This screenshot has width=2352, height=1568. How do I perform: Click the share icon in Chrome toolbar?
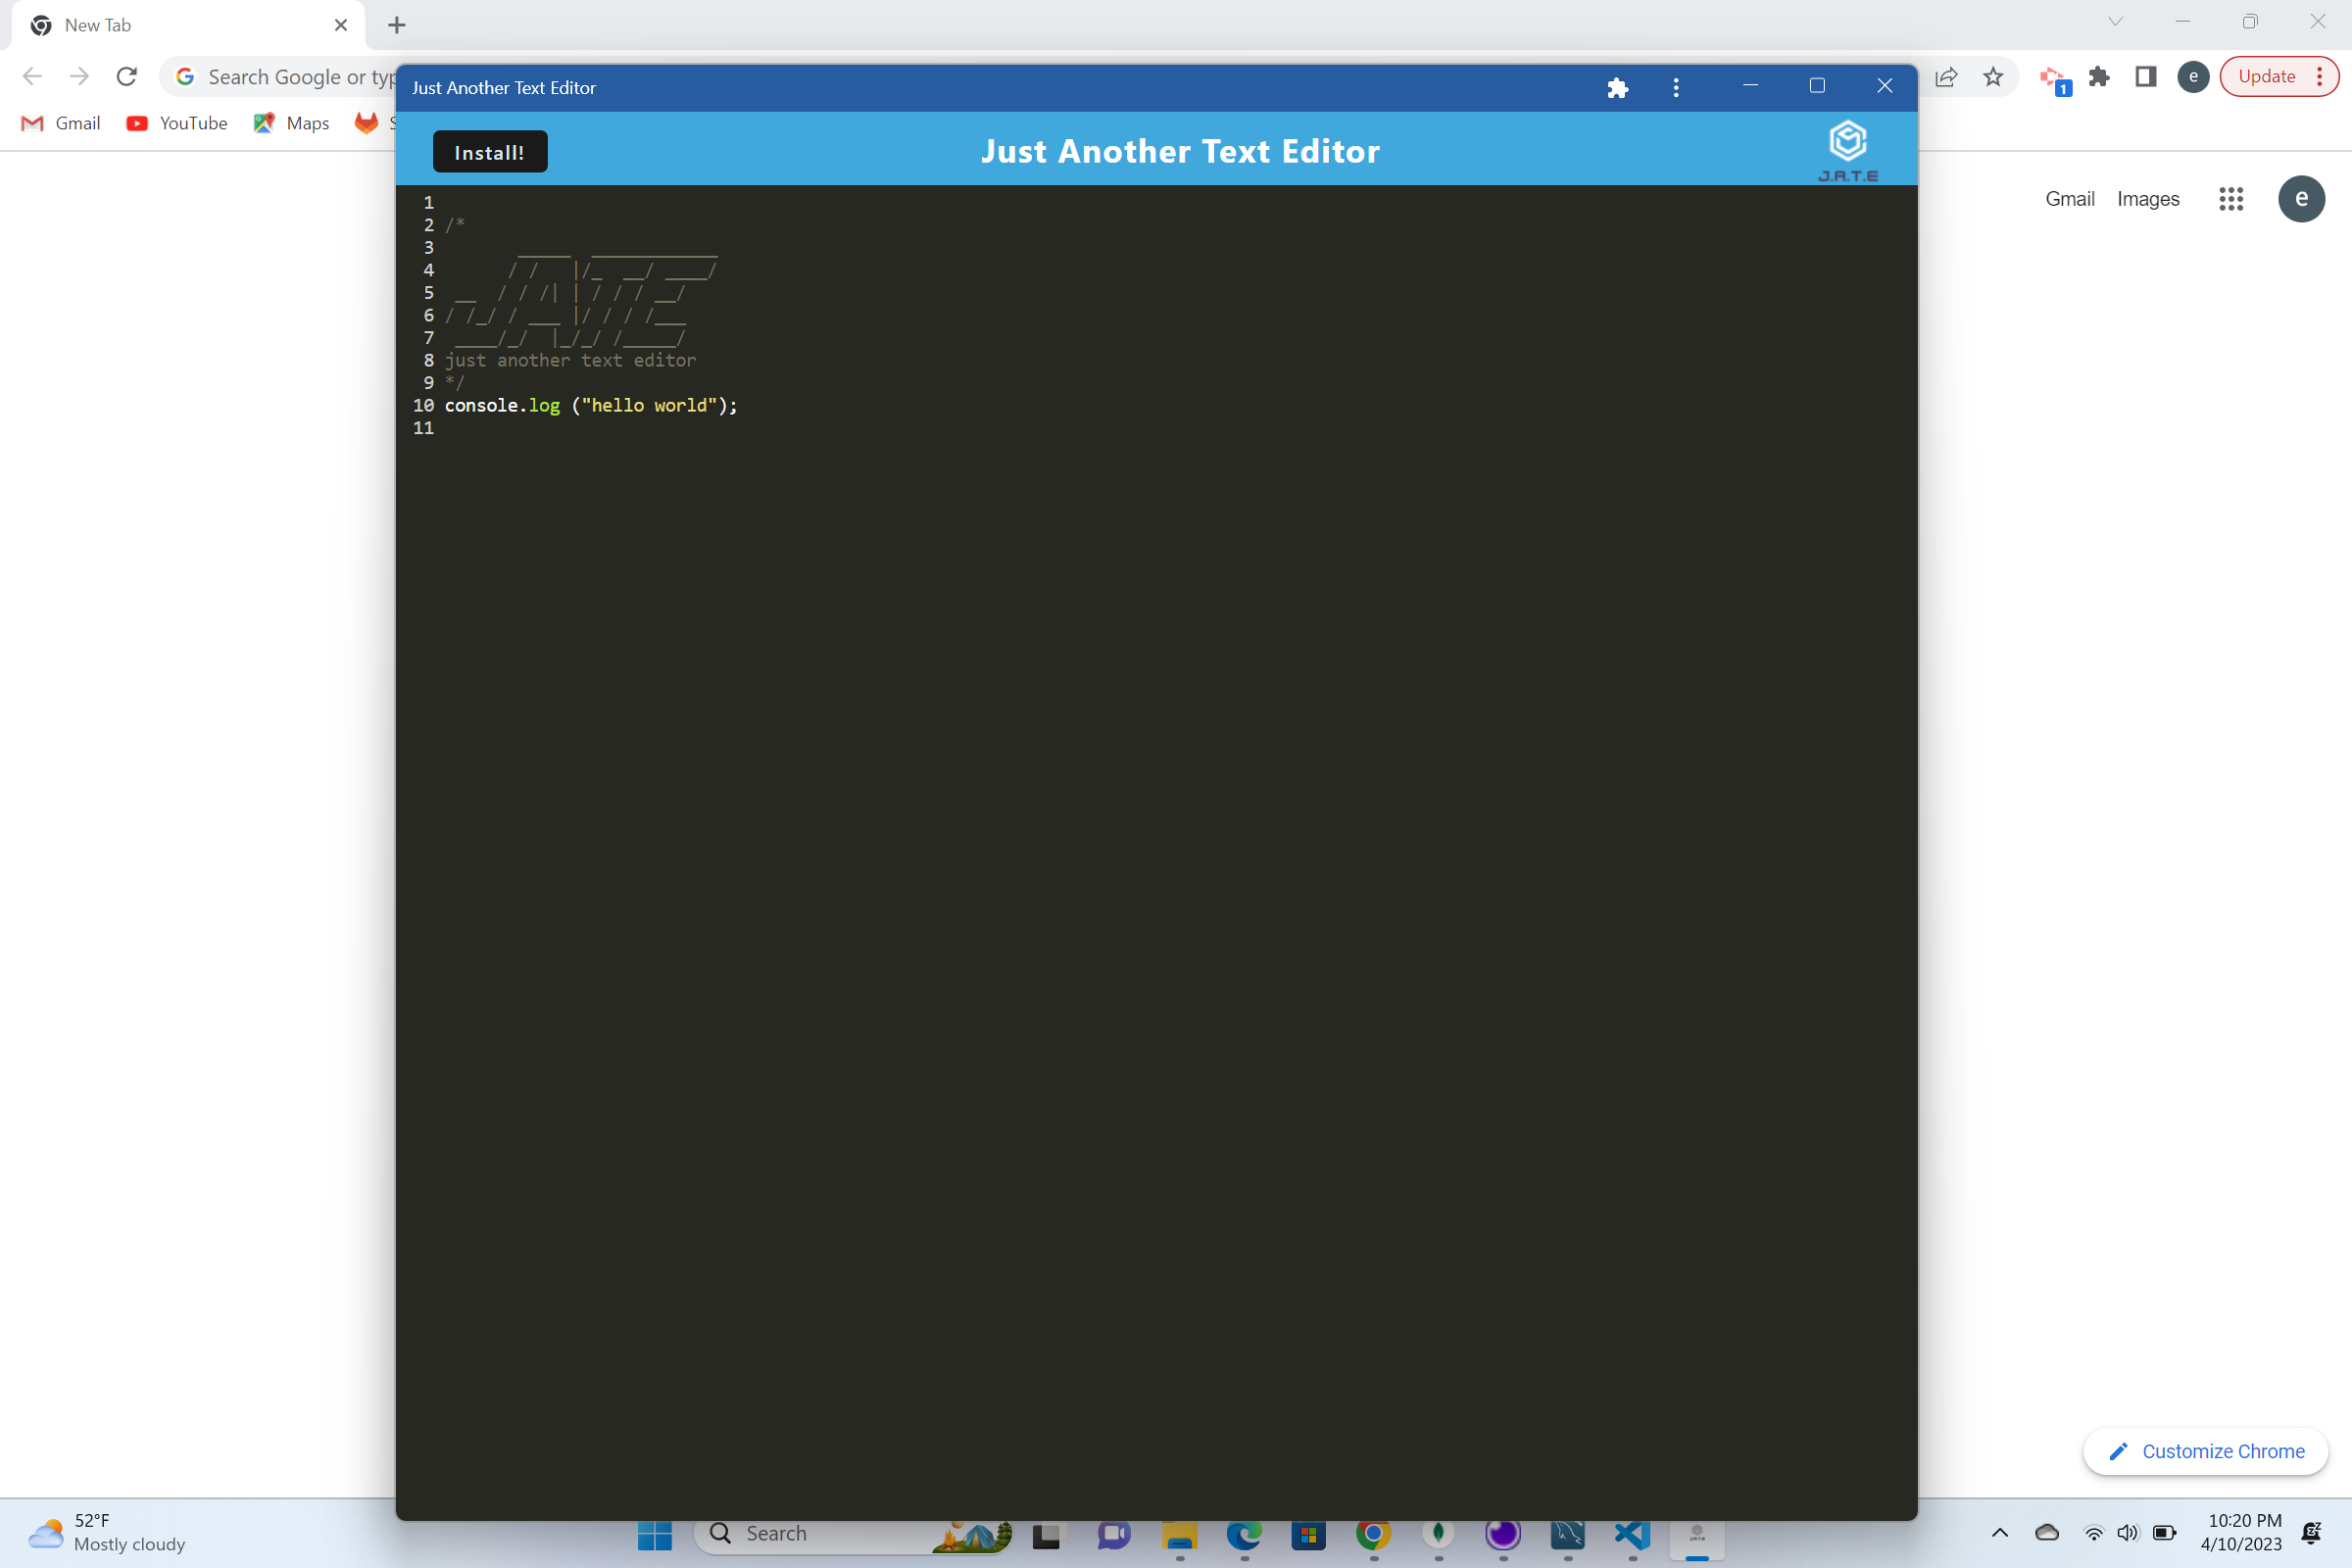click(x=1945, y=76)
